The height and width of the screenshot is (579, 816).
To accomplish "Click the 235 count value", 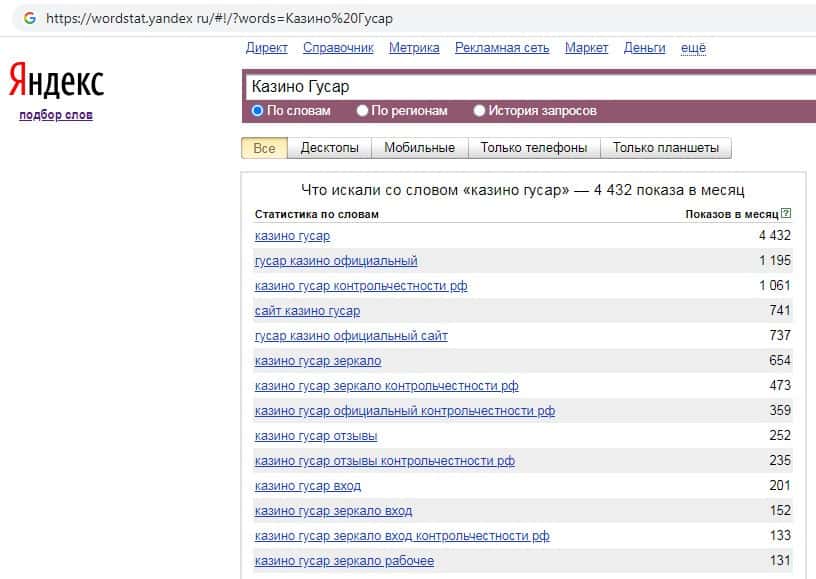I will 780,460.
